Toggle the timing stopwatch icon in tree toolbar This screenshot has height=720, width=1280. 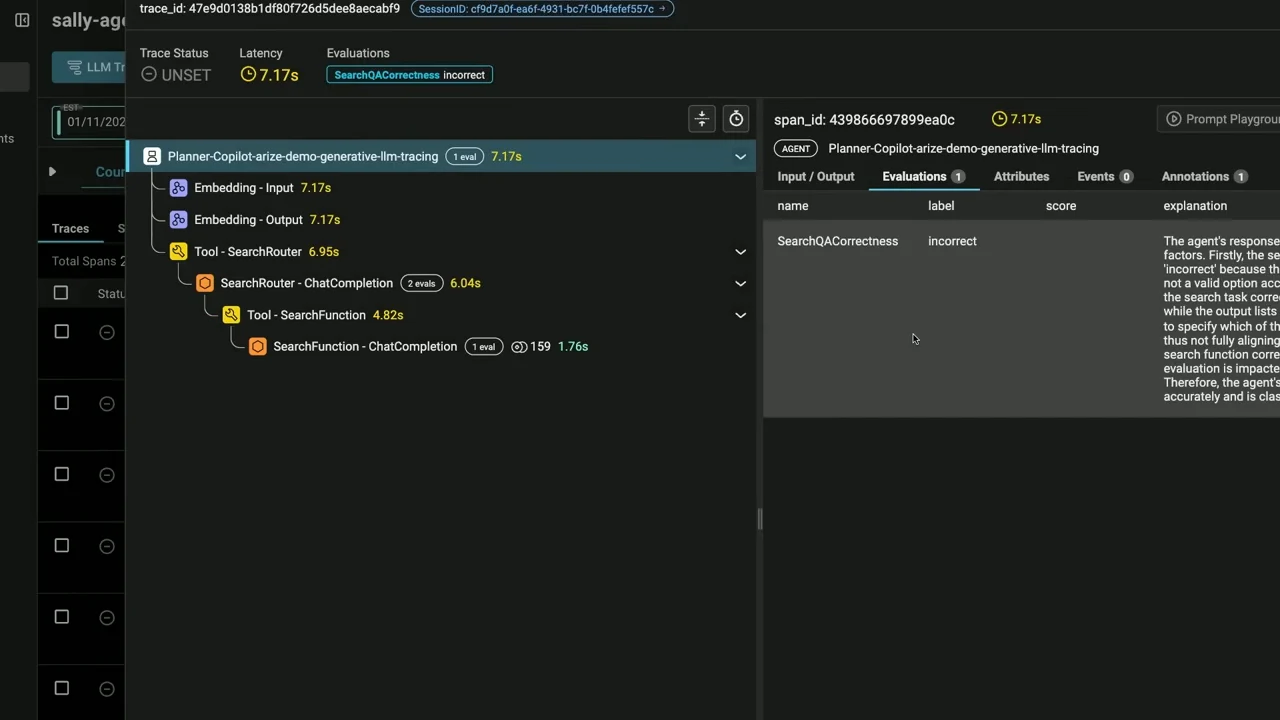[736, 119]
